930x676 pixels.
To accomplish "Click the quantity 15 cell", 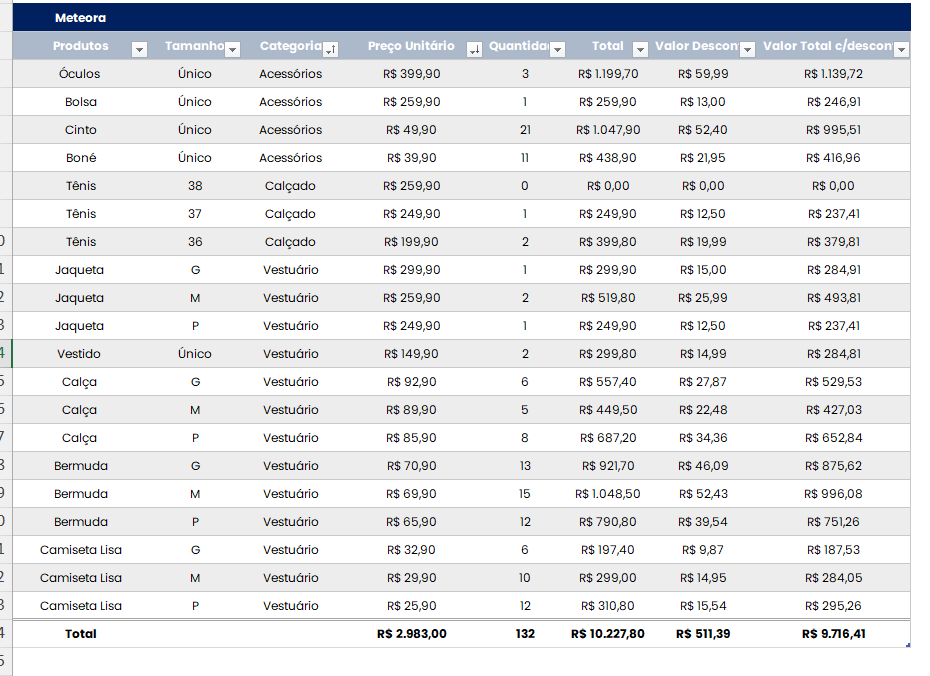I will point(525,493).
